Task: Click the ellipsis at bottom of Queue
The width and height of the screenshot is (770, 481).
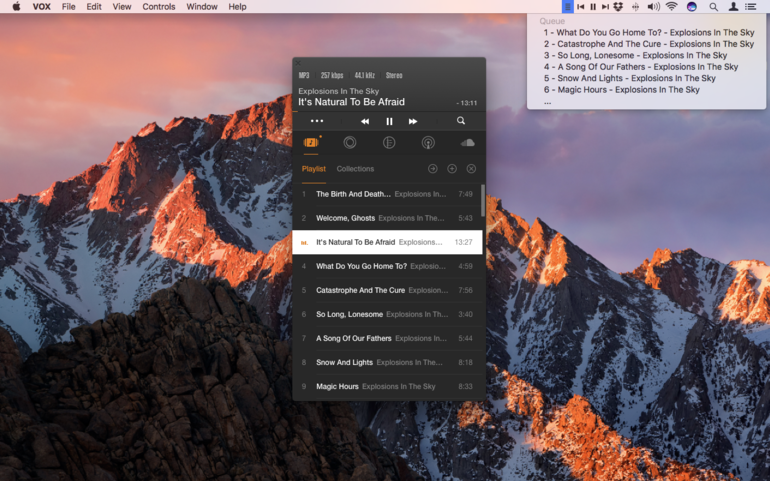Action: pos(548,102)
